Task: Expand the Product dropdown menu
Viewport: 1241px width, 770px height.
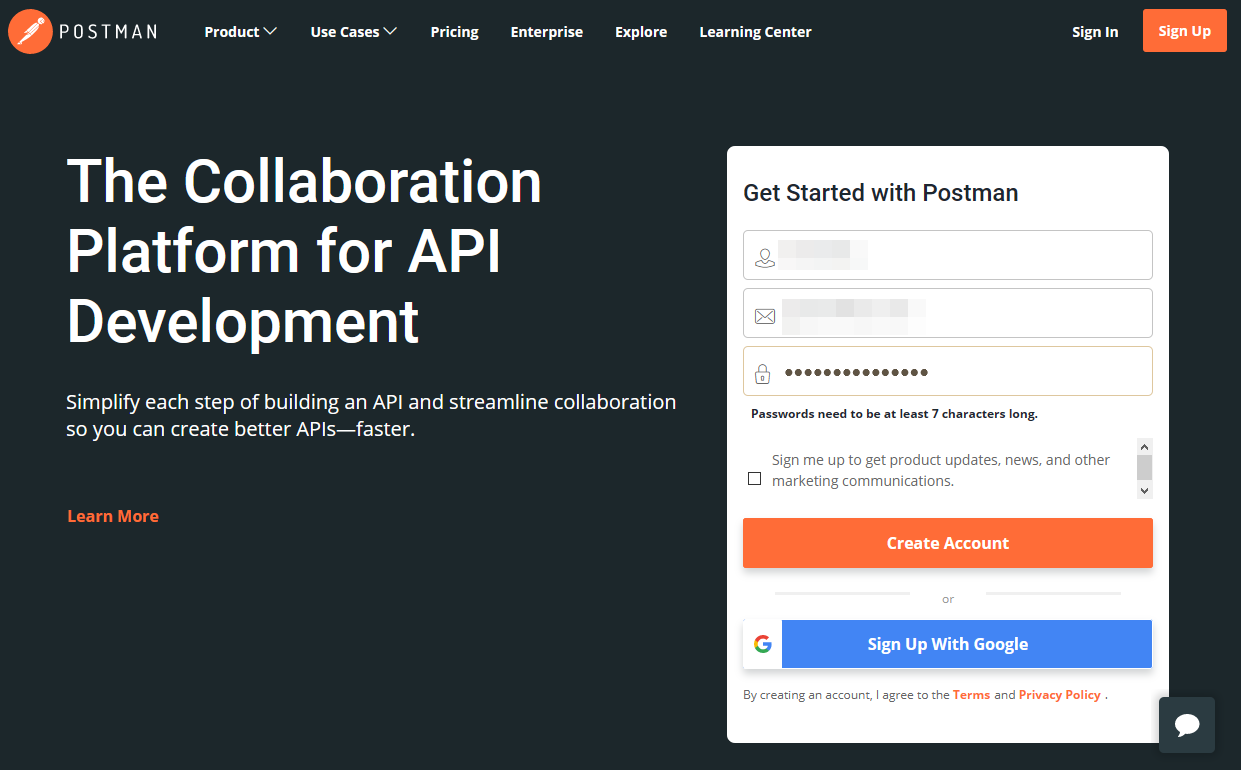Action: 240,32
